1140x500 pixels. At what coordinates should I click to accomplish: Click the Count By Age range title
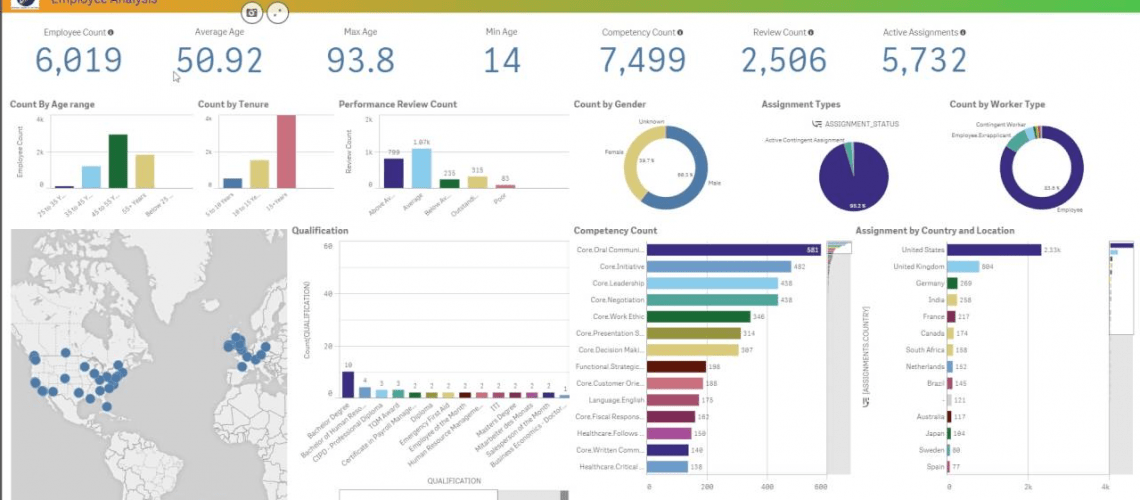pyautogui.click(x=52, y=105)
